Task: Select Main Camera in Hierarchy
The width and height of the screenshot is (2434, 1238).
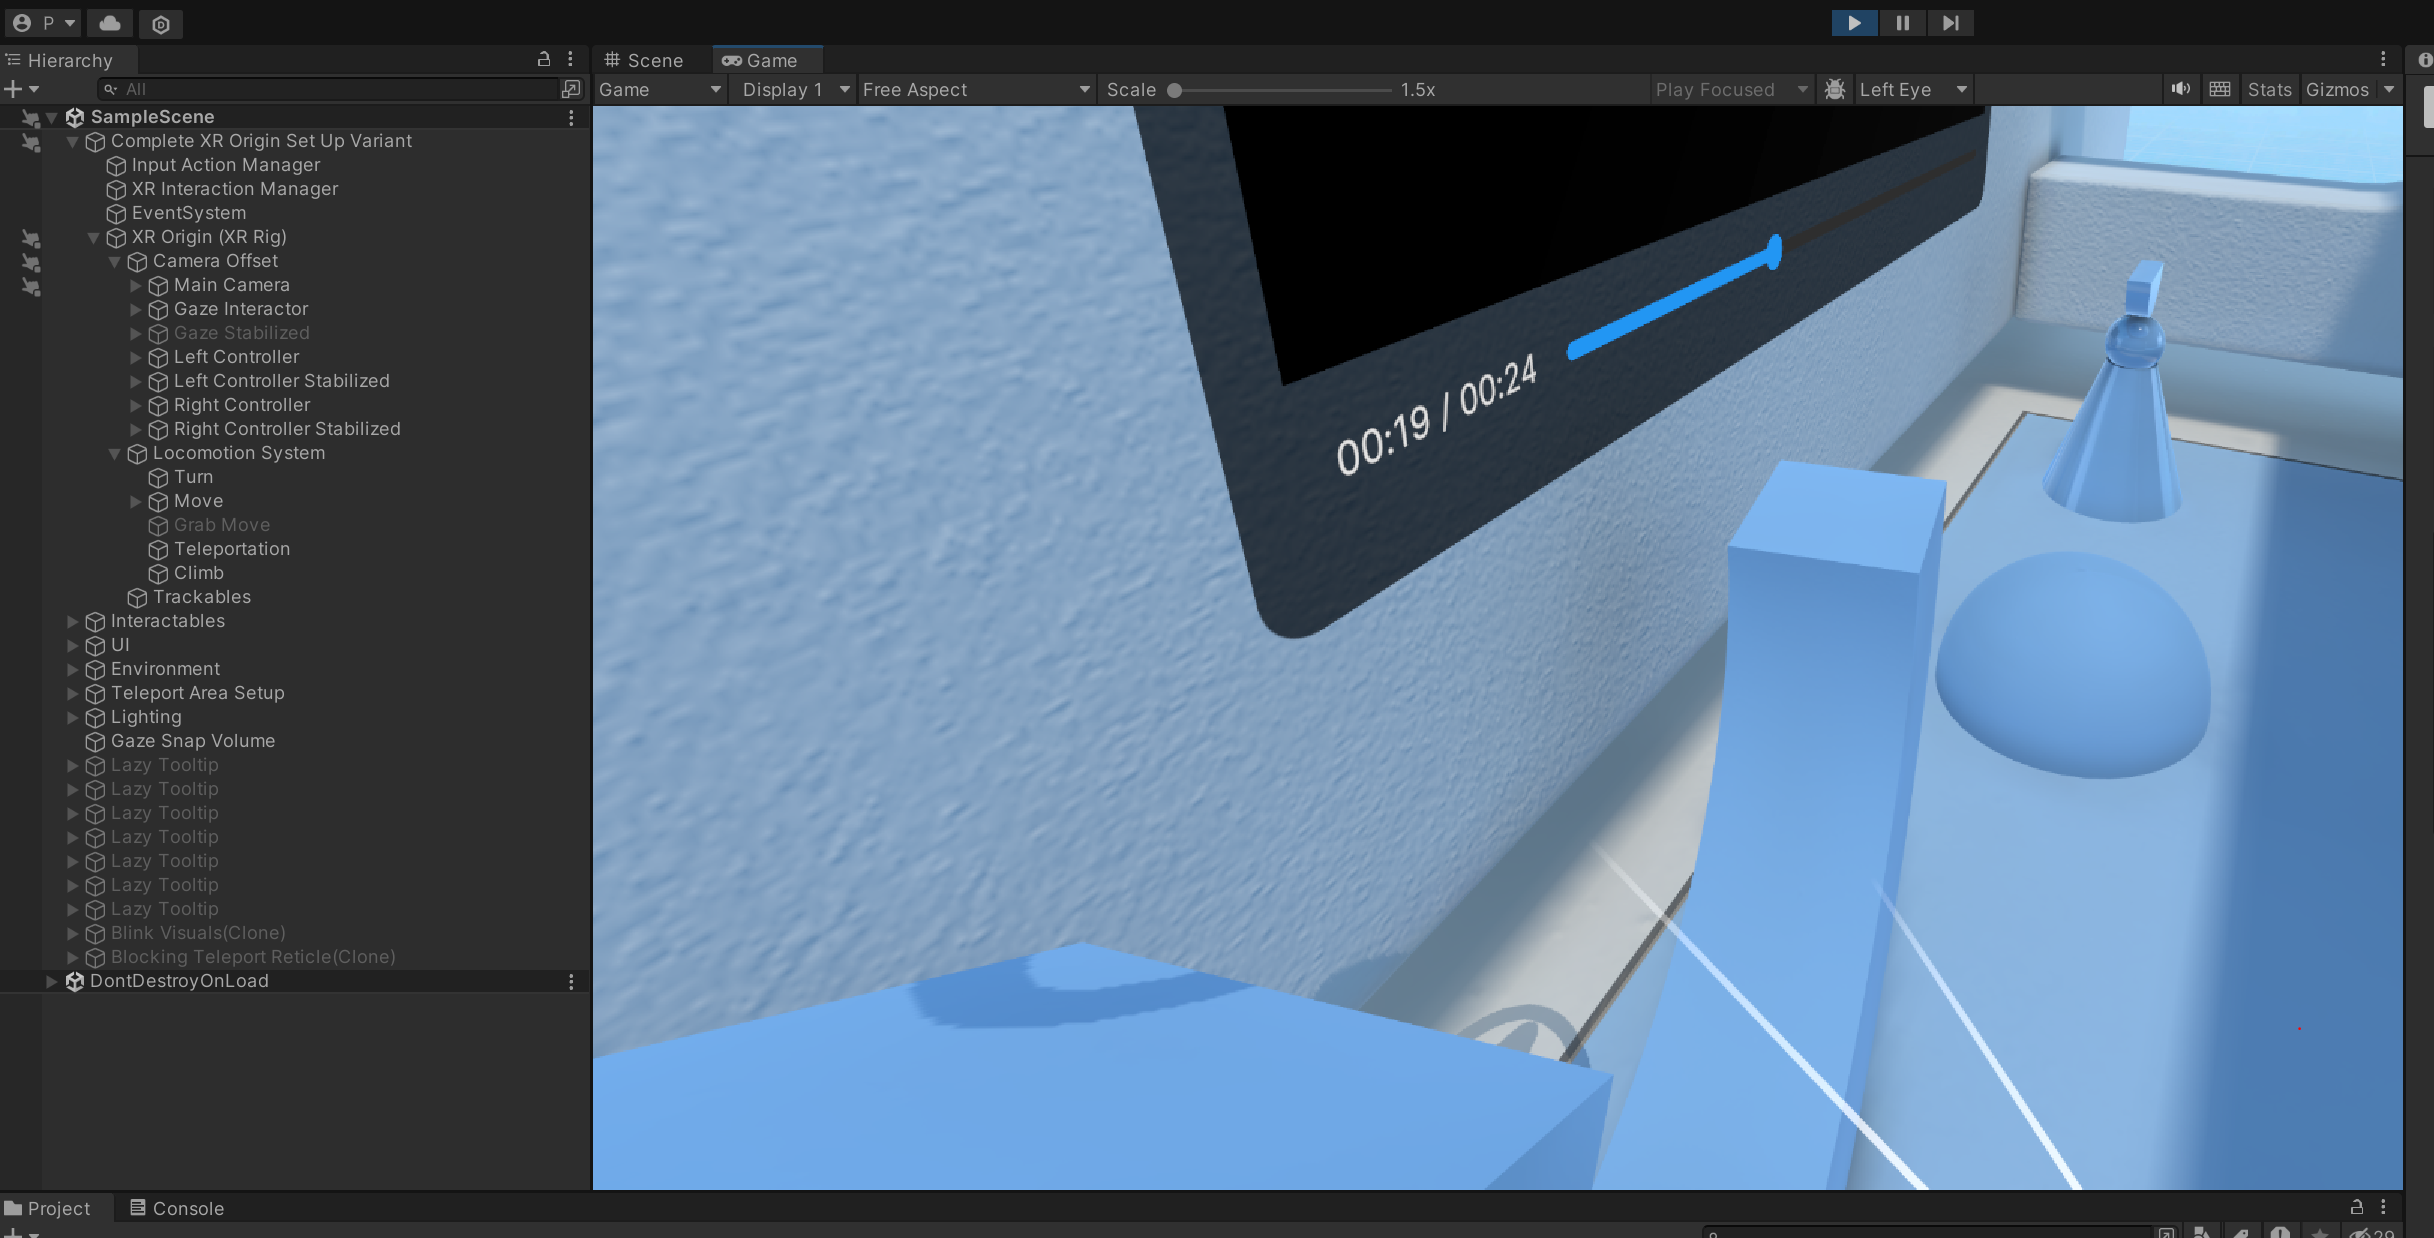Action: point(231,285)
